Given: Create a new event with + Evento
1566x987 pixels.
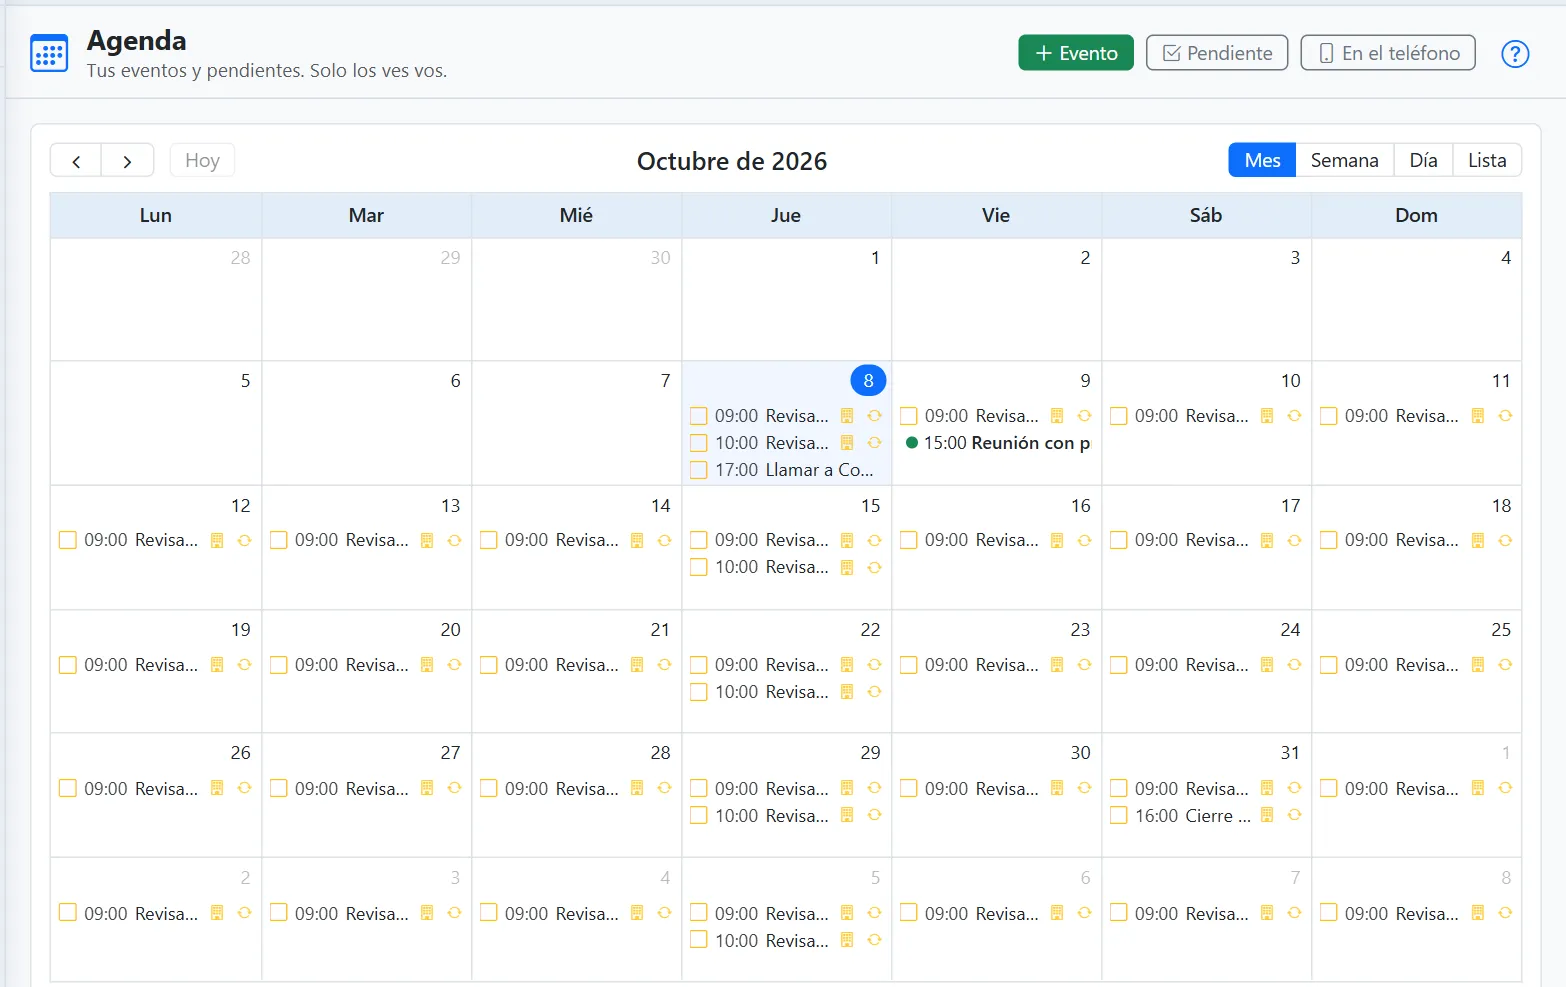Looking at the screenshot, I should tap(1076, 53).
